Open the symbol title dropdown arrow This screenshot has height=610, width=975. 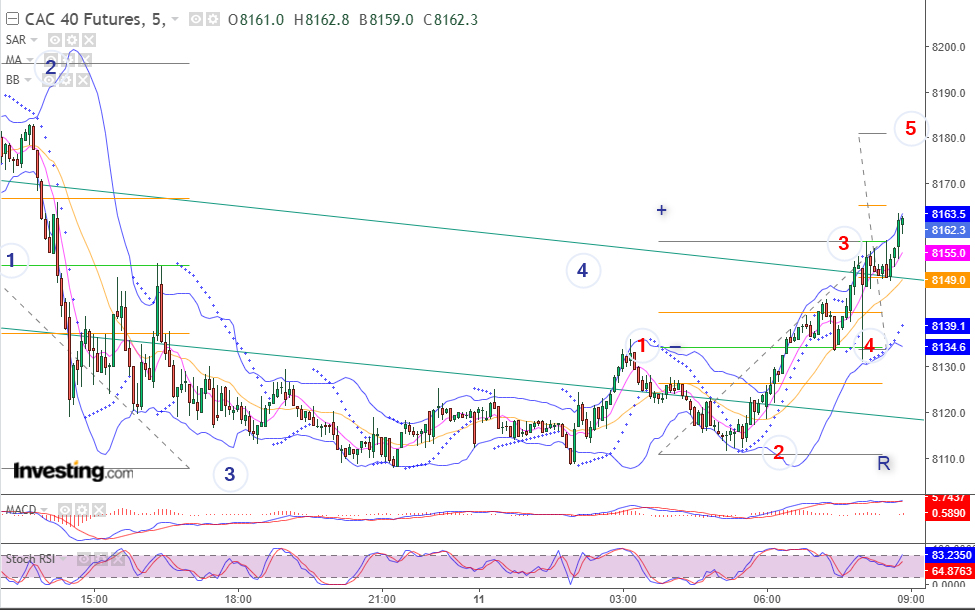click(x=175, y=20)
